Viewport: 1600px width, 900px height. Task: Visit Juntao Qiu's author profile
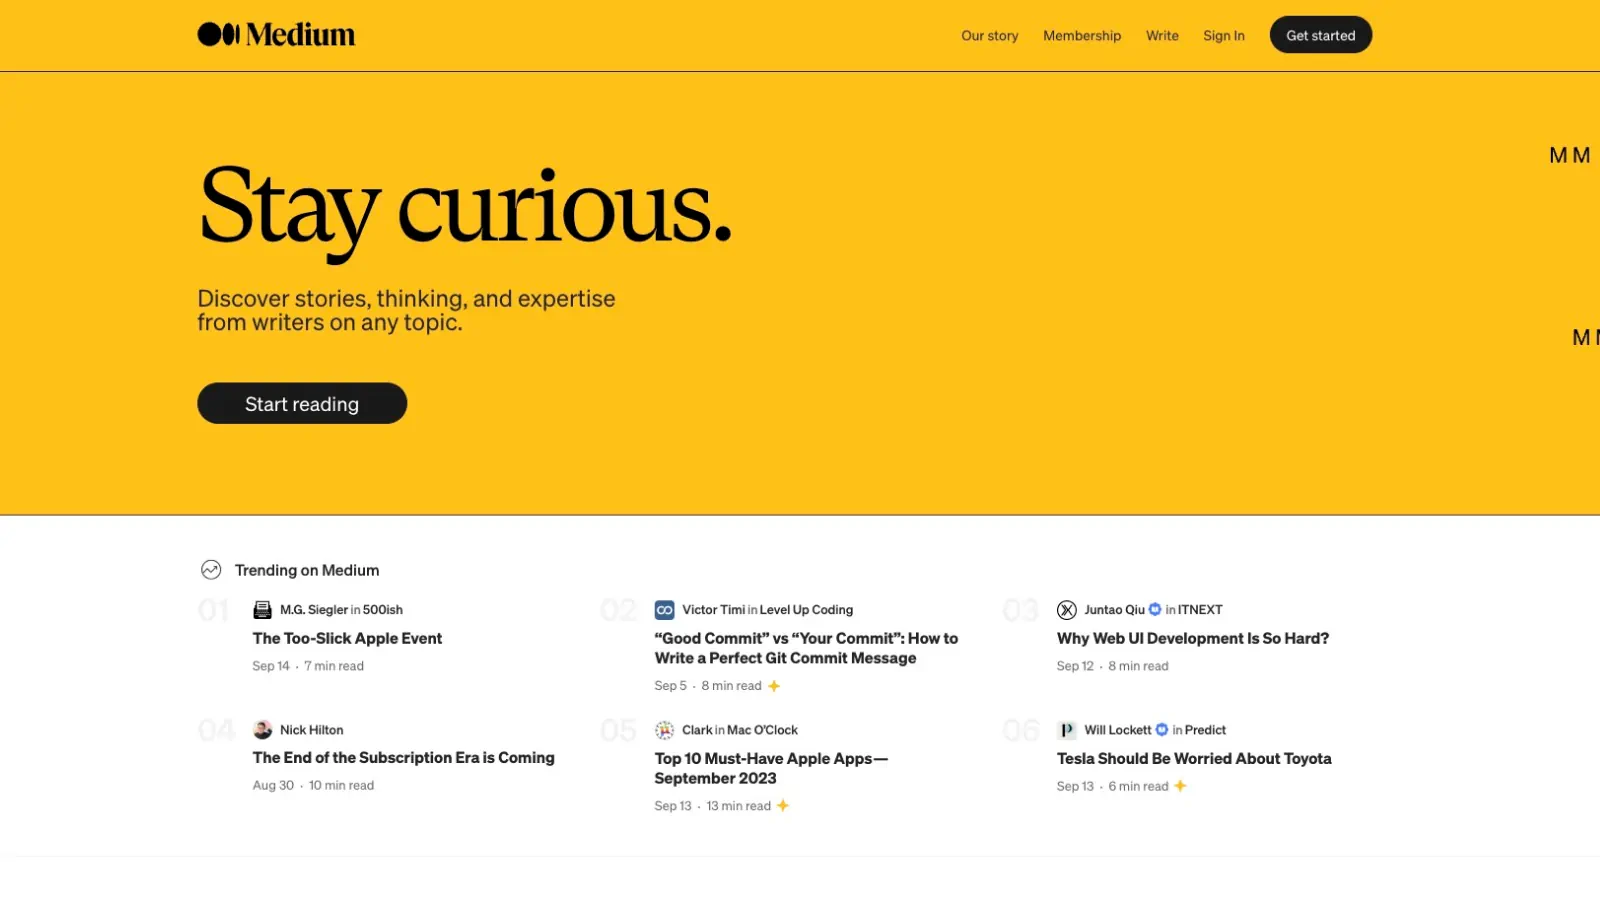tap(1114, 610)
